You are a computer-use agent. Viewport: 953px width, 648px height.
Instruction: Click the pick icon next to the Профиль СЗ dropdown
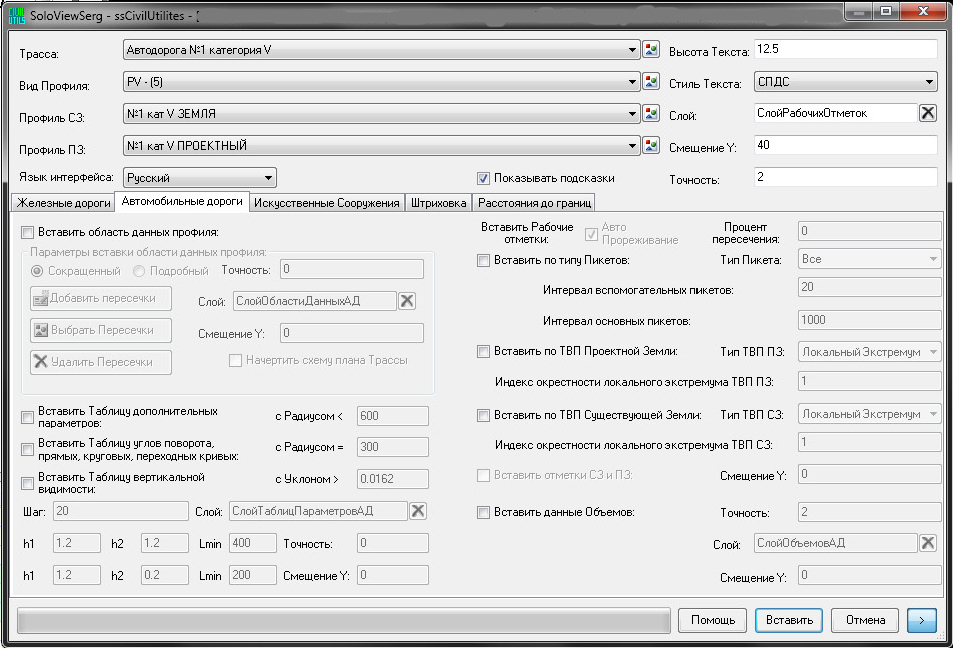pyautogui.click(x=652, y=114)
